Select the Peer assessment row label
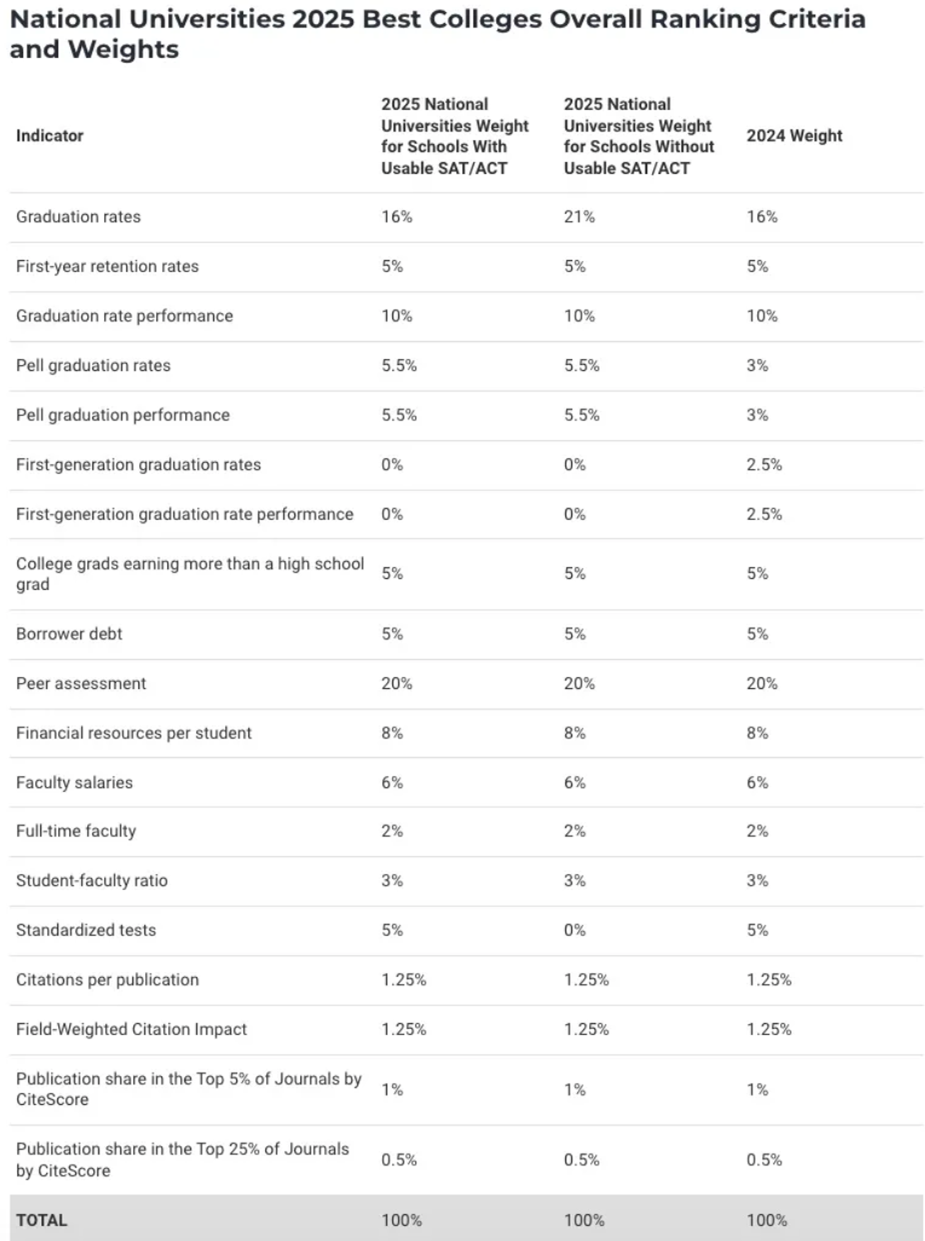 [x=81, y=684]
